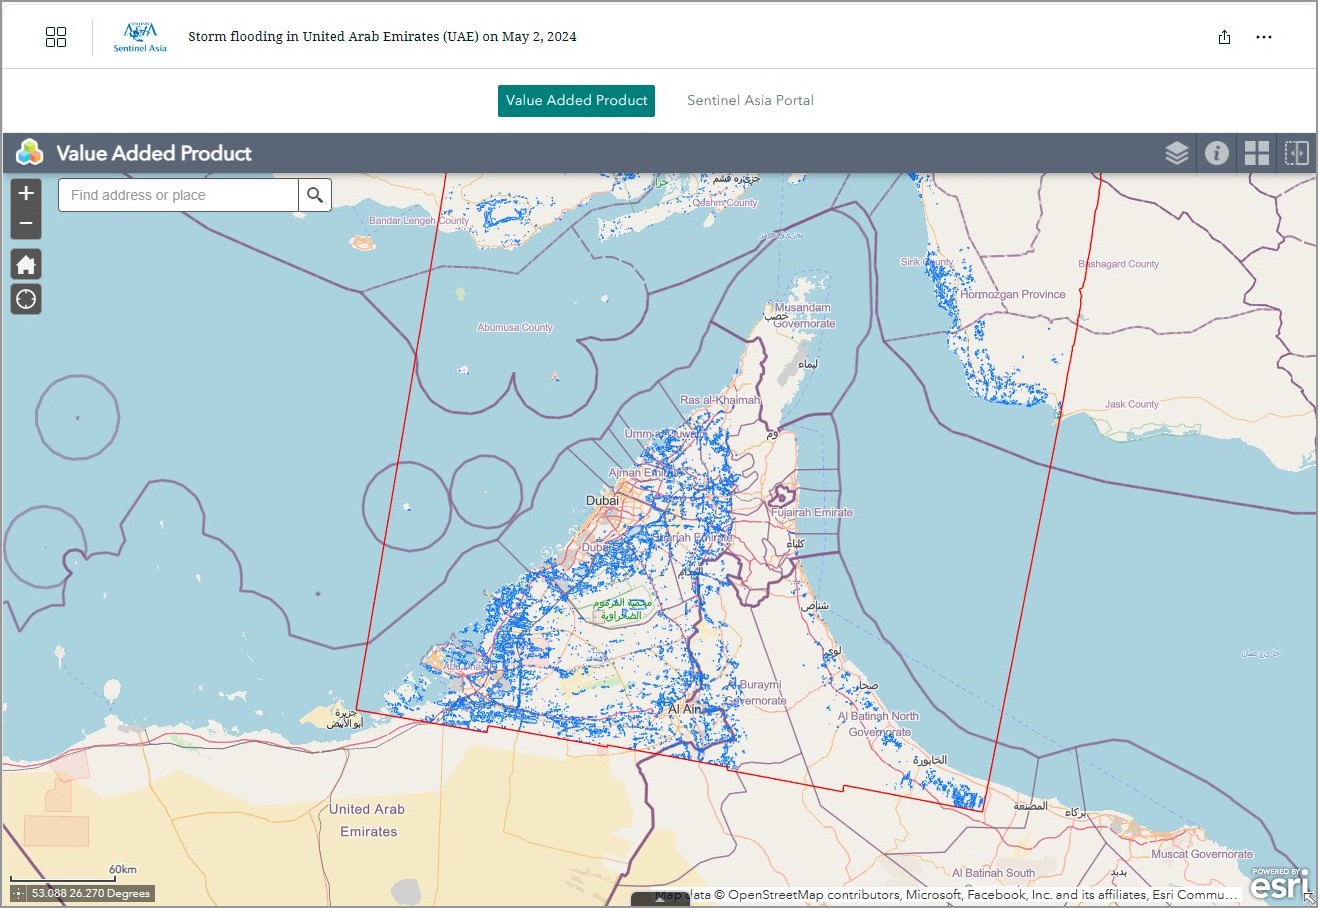1318x908 pixels.
Task: Open the info/About widget
Action: tap(1216, 153)
